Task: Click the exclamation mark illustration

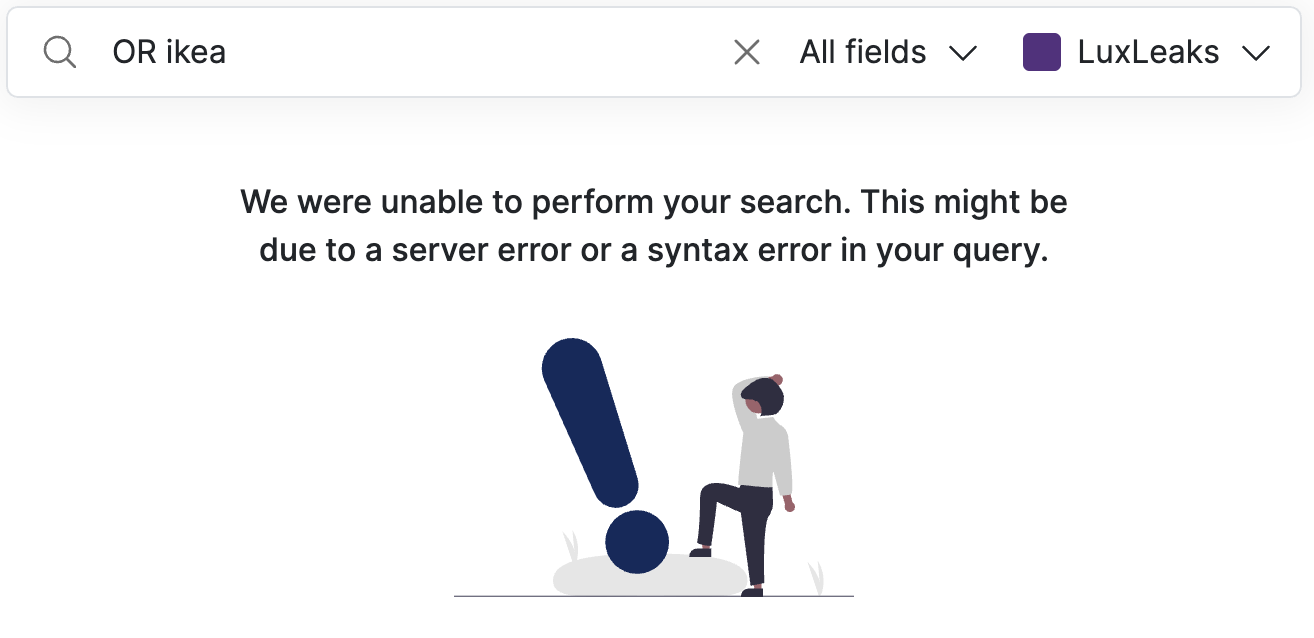Action: click(590, 440)
